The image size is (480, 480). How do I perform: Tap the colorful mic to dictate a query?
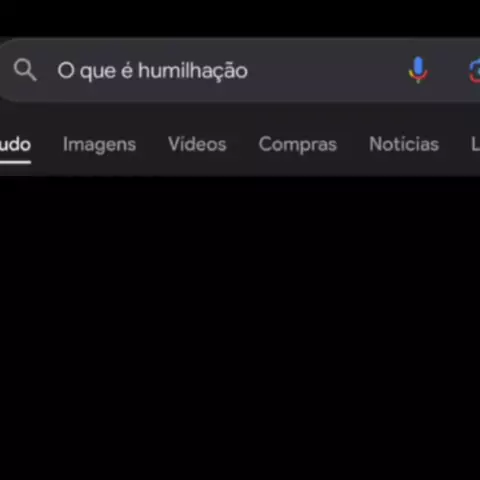click(x=418, y=70)
